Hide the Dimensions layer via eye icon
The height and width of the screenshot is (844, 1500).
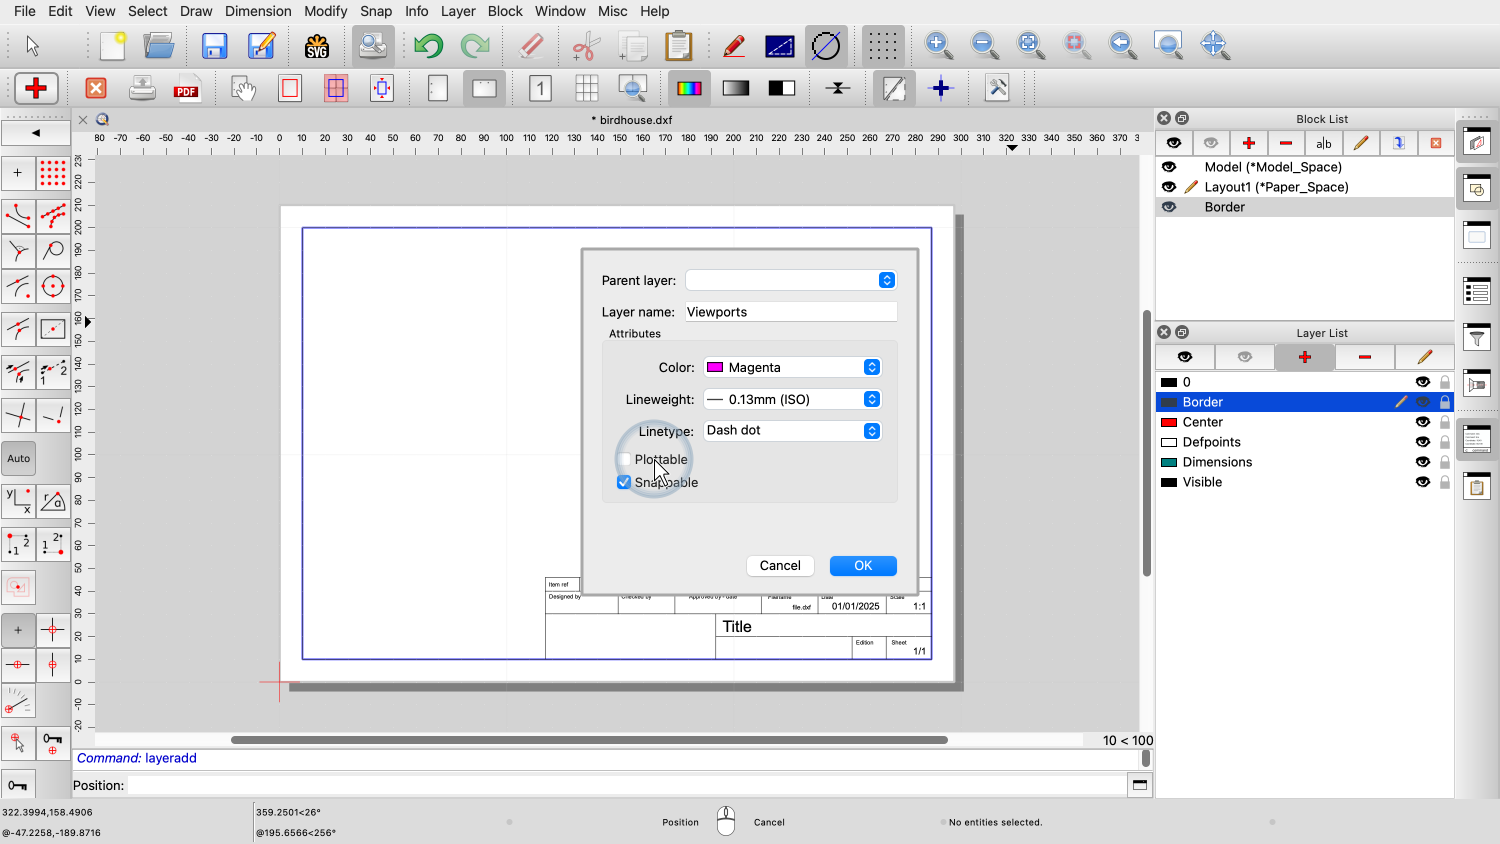1422,462
